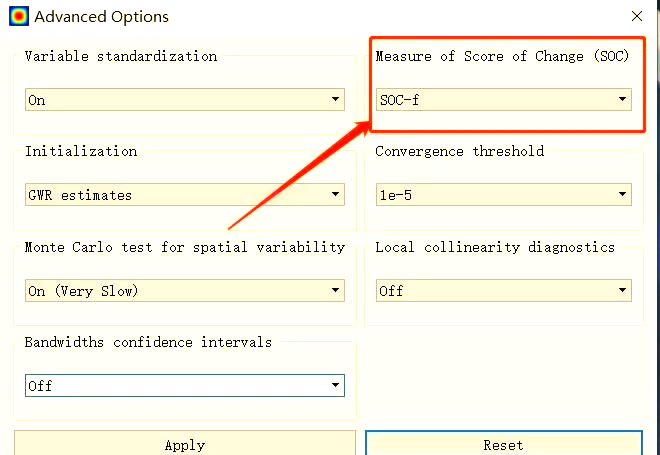The width and height of the screenshot is (660, 455).
Task: Expand the Convergence threshold dropdown
Action: [503, 195]
